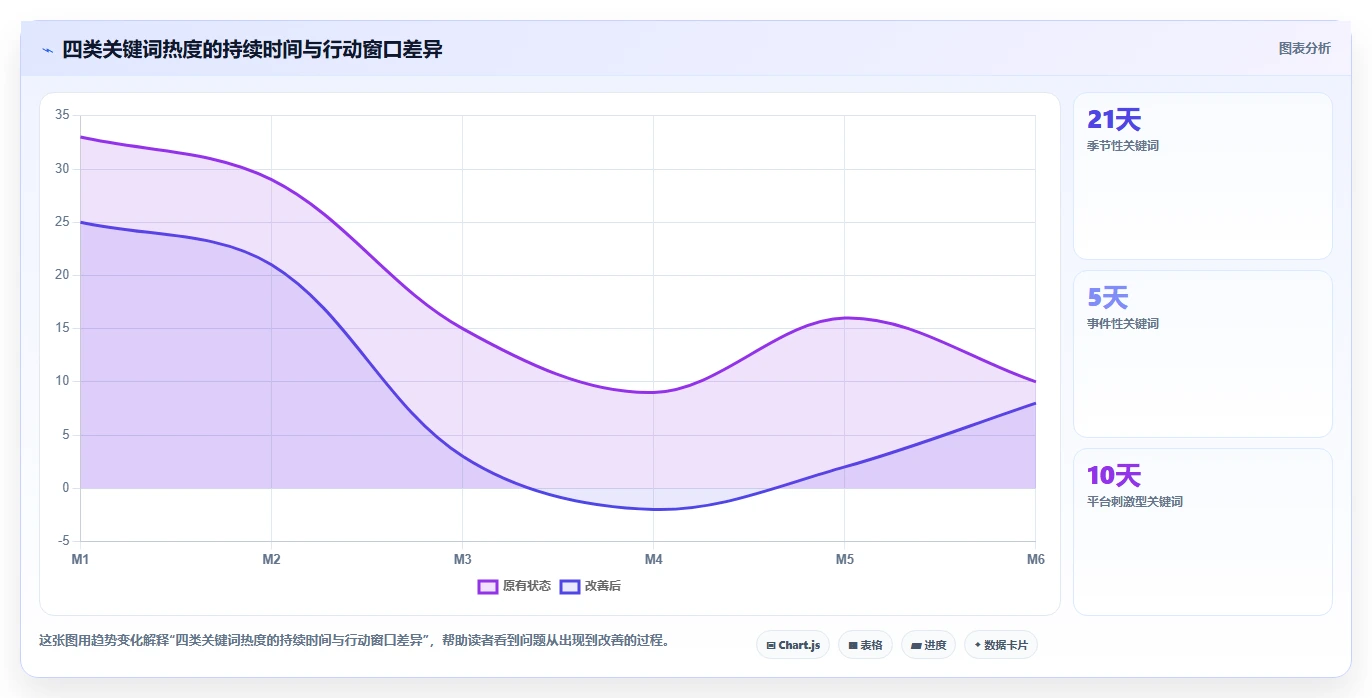This screenshot has width=1372, height=698.
Task: Click the icon inside the Chart.js chip
Action: [771, 646]
